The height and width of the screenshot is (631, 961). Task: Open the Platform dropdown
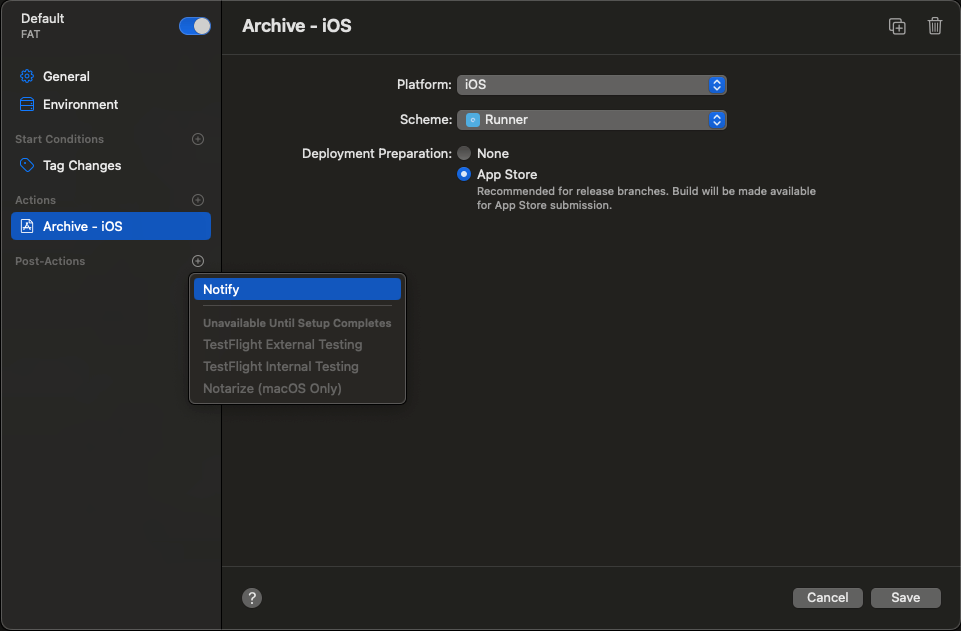coord(591,85)
